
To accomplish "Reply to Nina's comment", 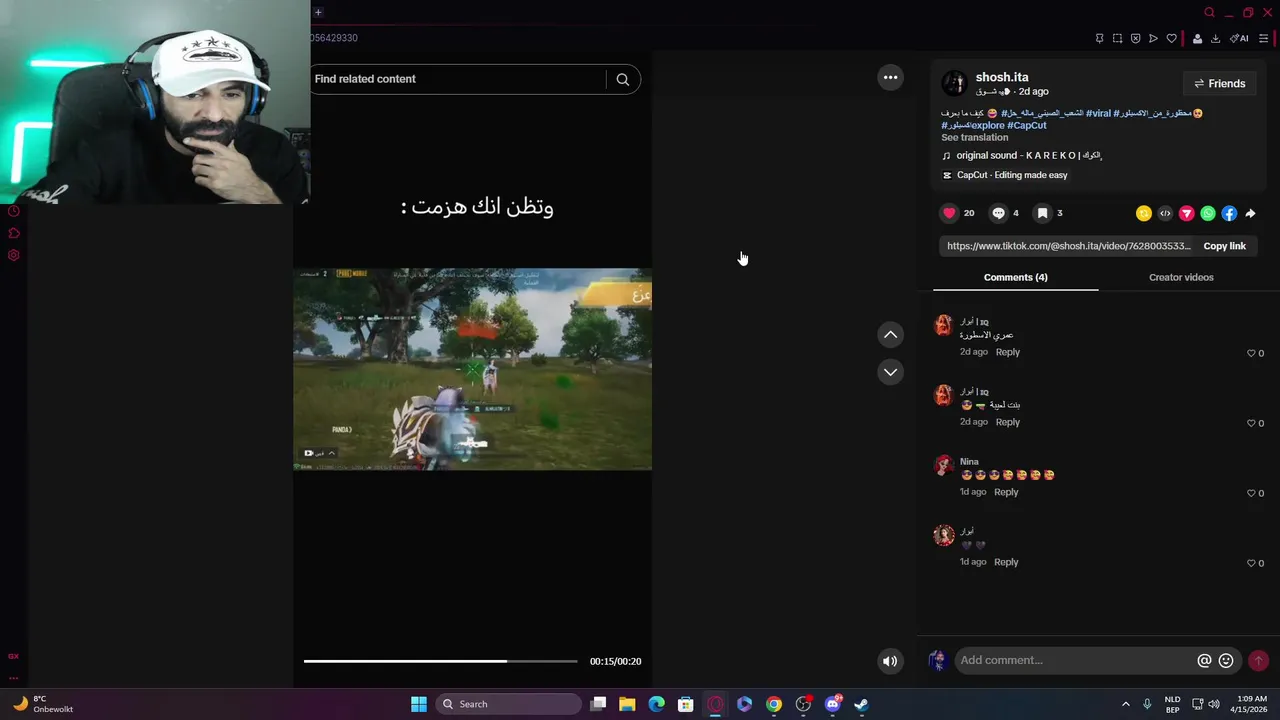I will (x=1006, y=492).
